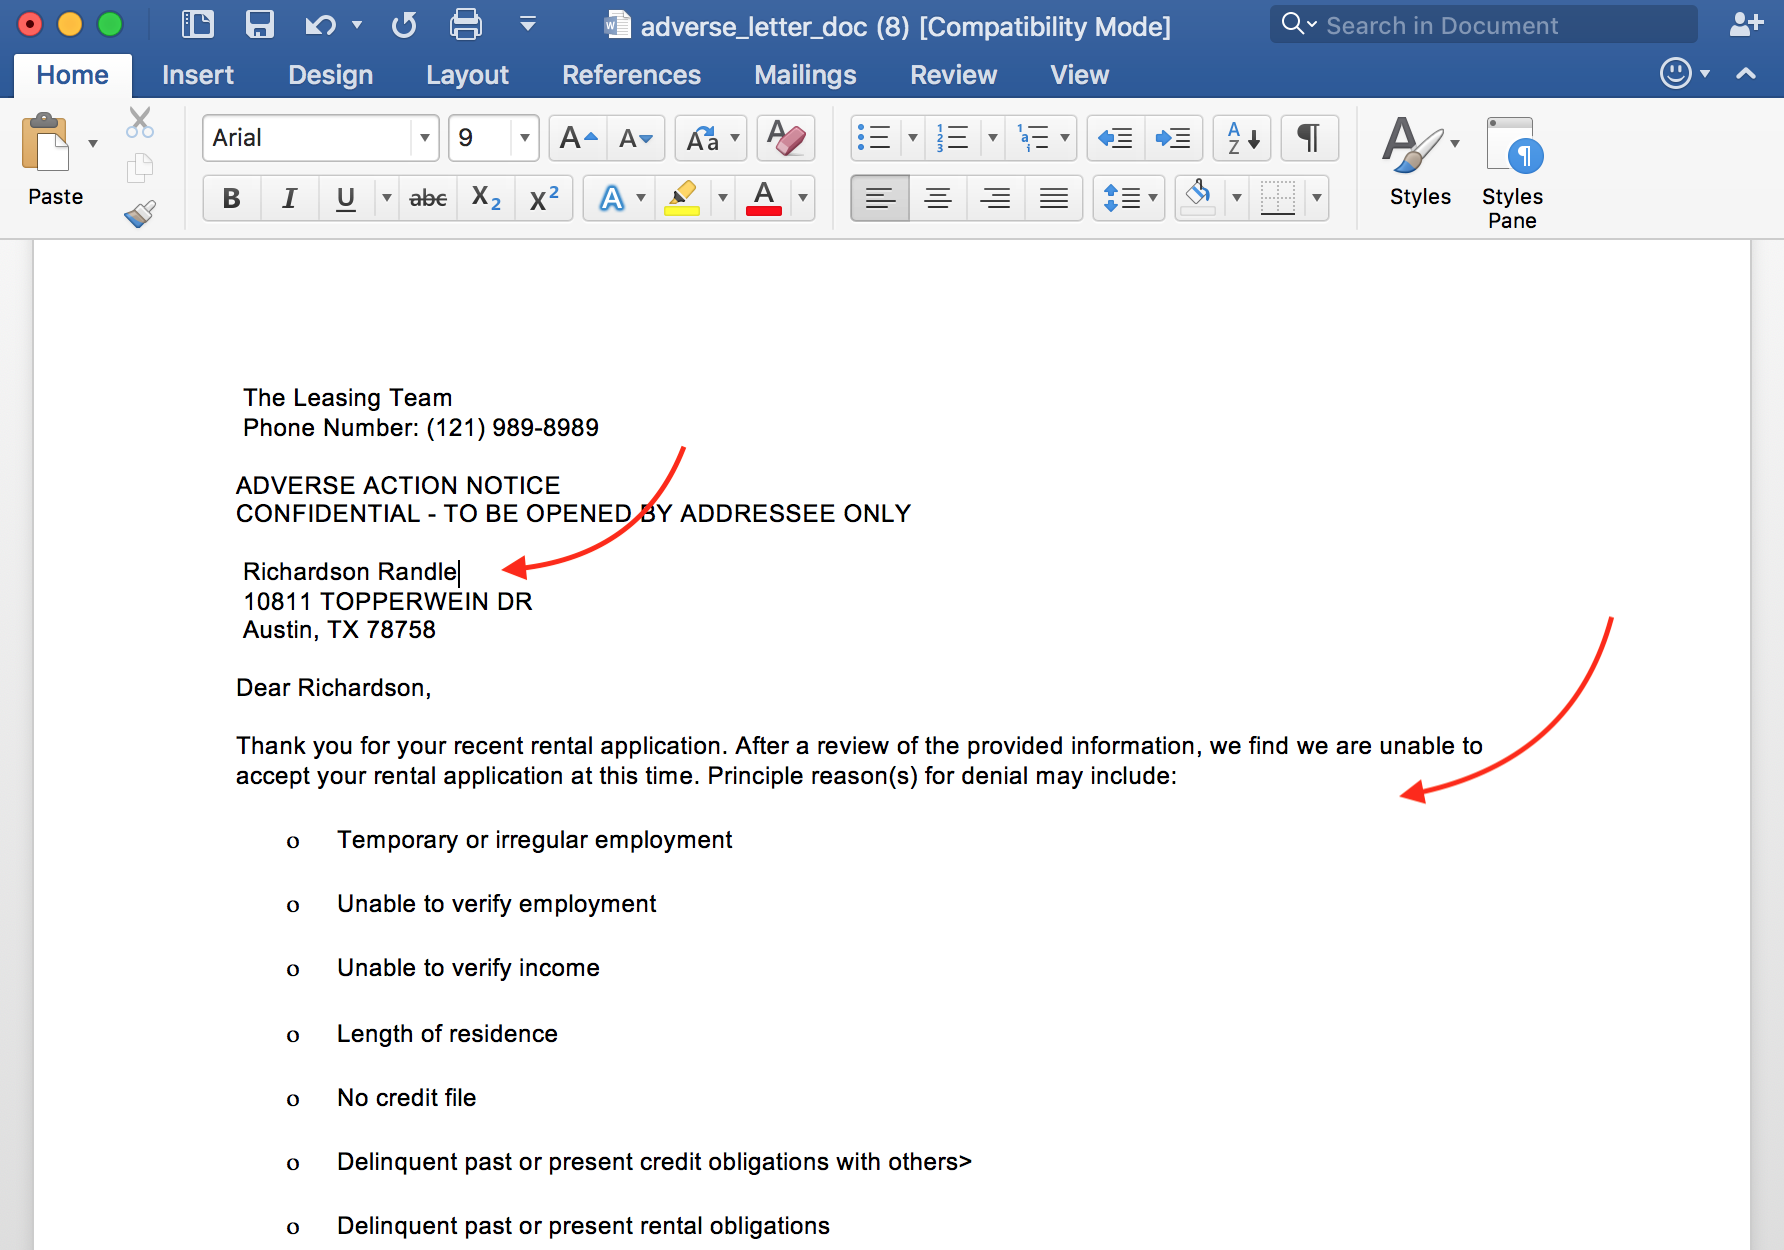Apply the red font color swatch

point(764,198)
